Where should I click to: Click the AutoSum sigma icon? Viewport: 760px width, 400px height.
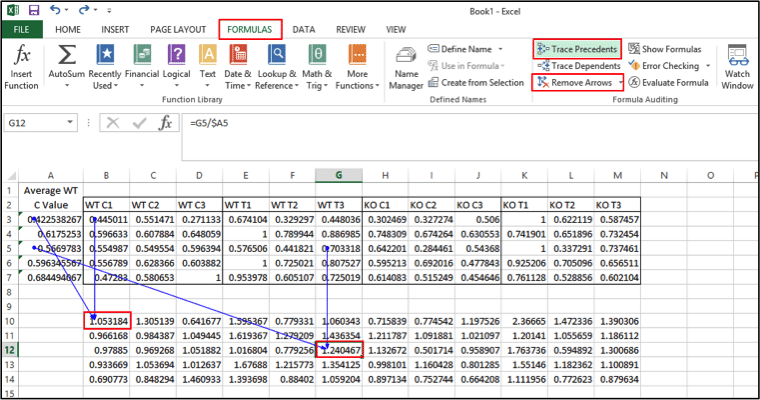click(x=67, y=54)
